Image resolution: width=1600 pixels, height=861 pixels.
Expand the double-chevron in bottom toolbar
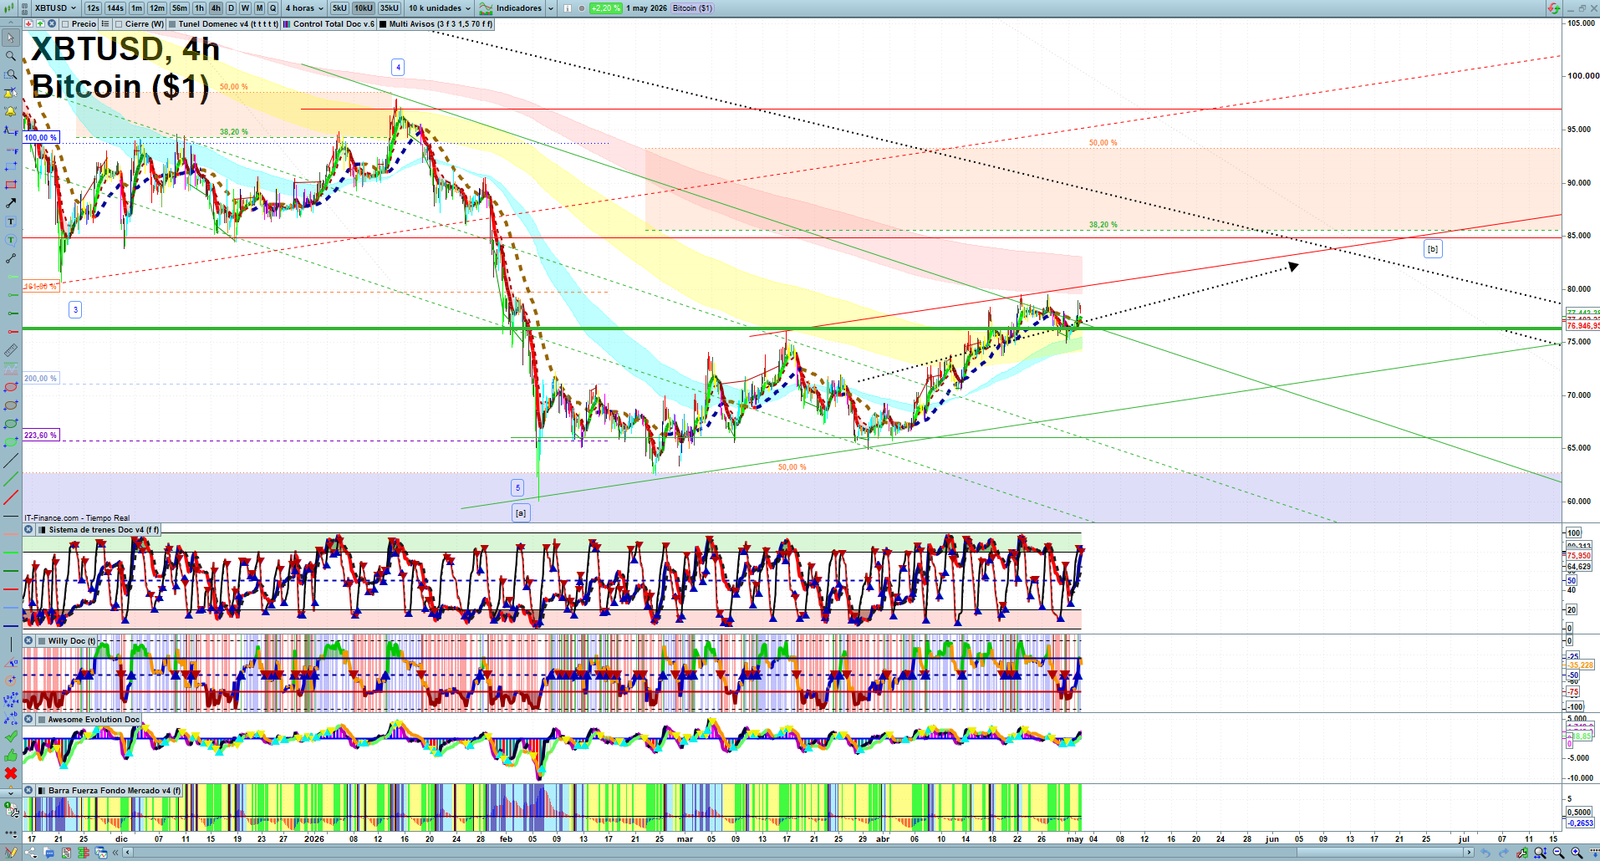click(115, 853)
